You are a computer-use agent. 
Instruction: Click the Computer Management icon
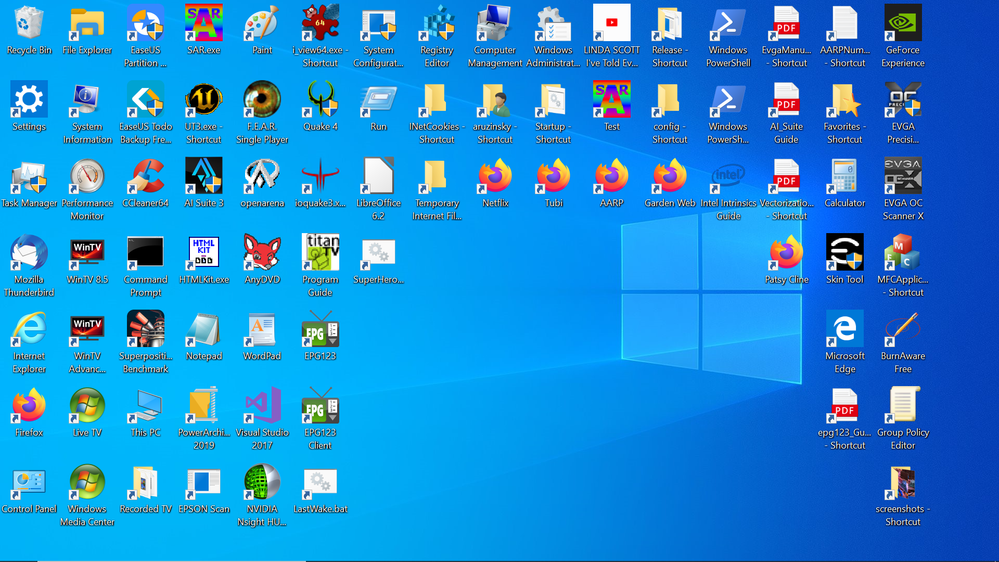click(x=495, y=23)
